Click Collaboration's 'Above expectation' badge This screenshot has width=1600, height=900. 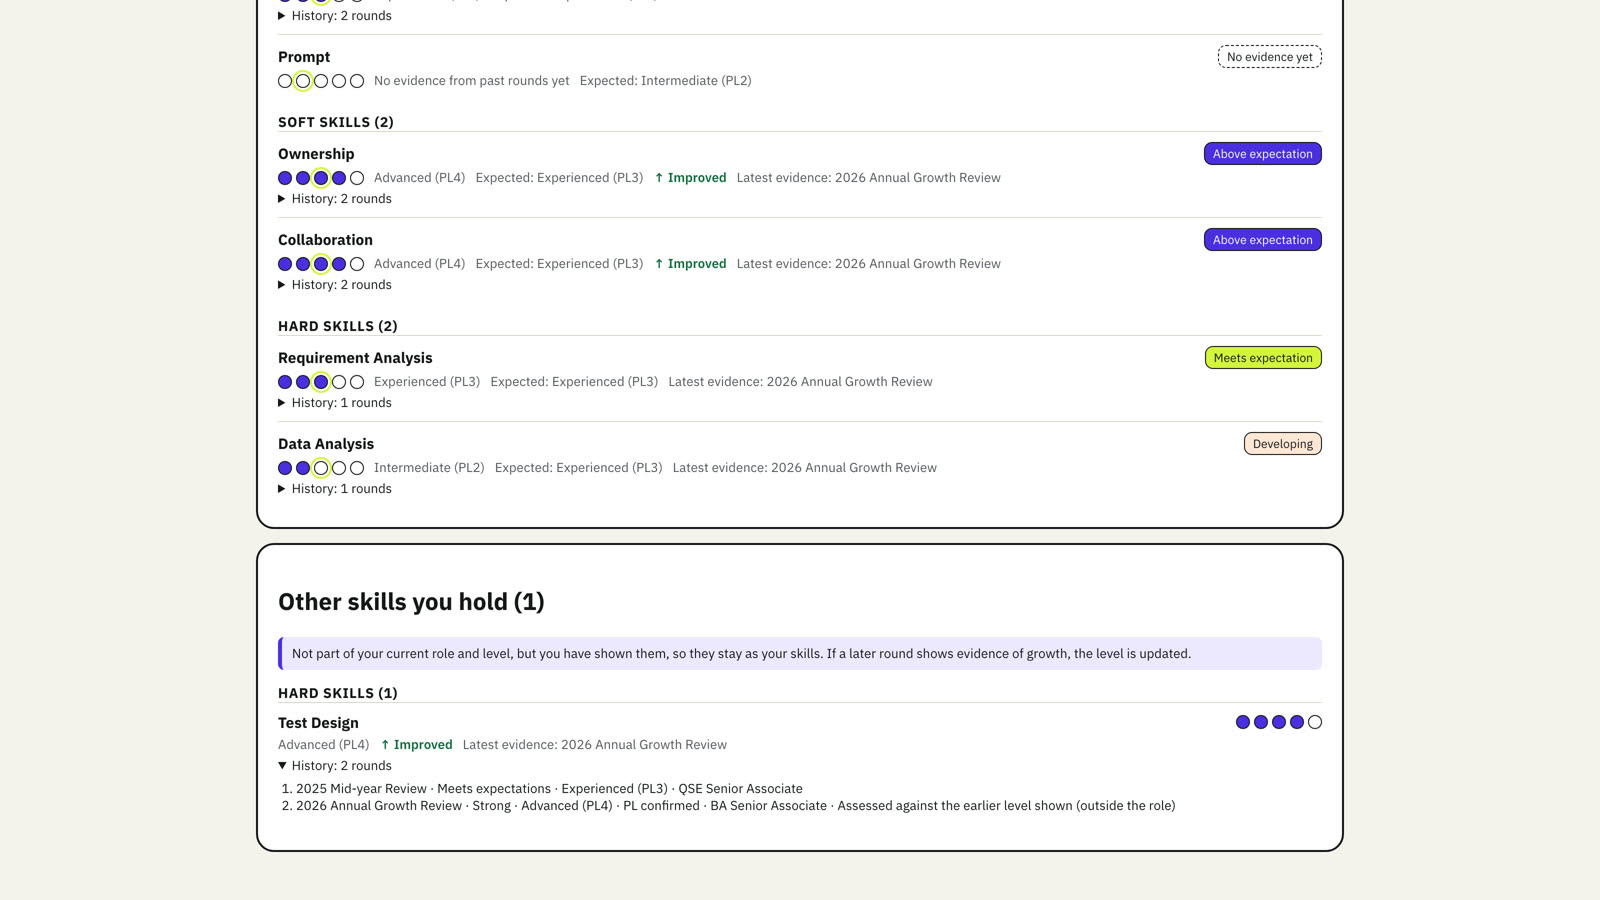point(1263,240)
